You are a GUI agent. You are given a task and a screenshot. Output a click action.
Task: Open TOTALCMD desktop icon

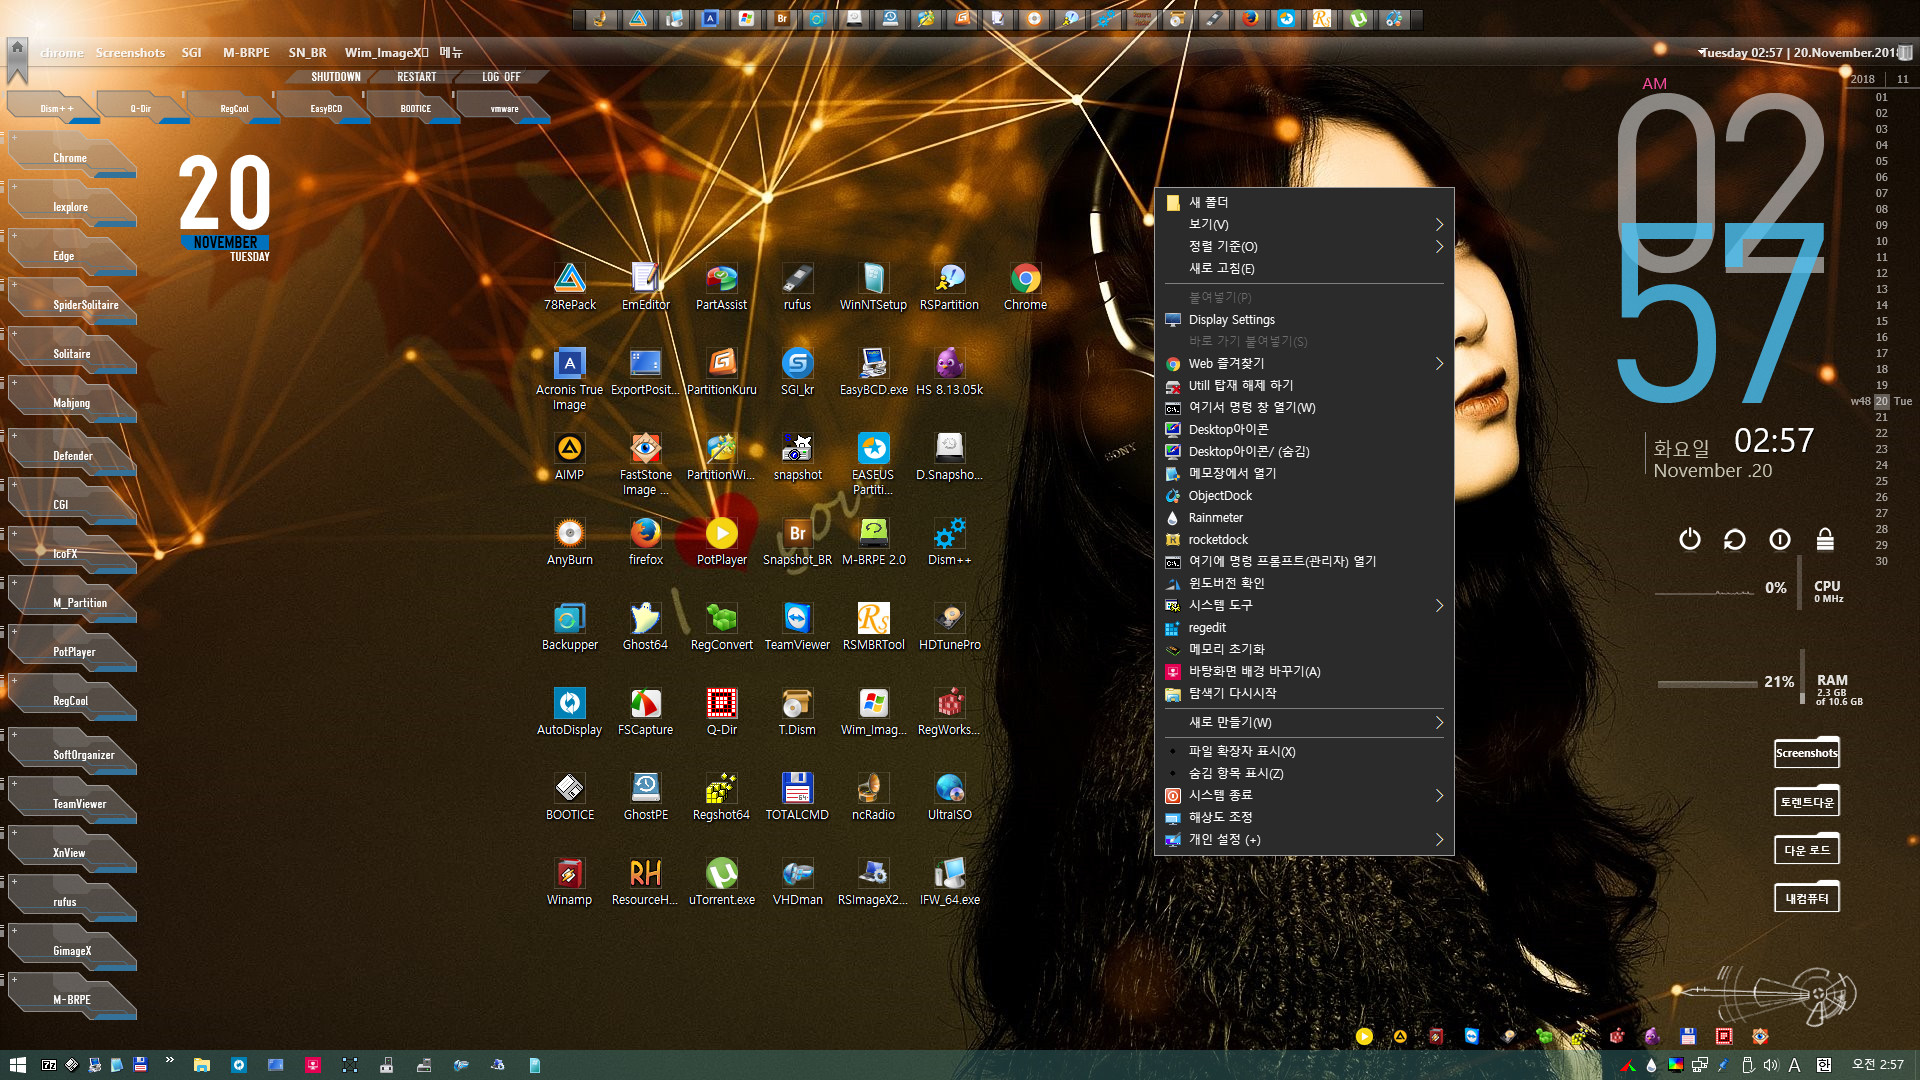(x=797, y=796)
